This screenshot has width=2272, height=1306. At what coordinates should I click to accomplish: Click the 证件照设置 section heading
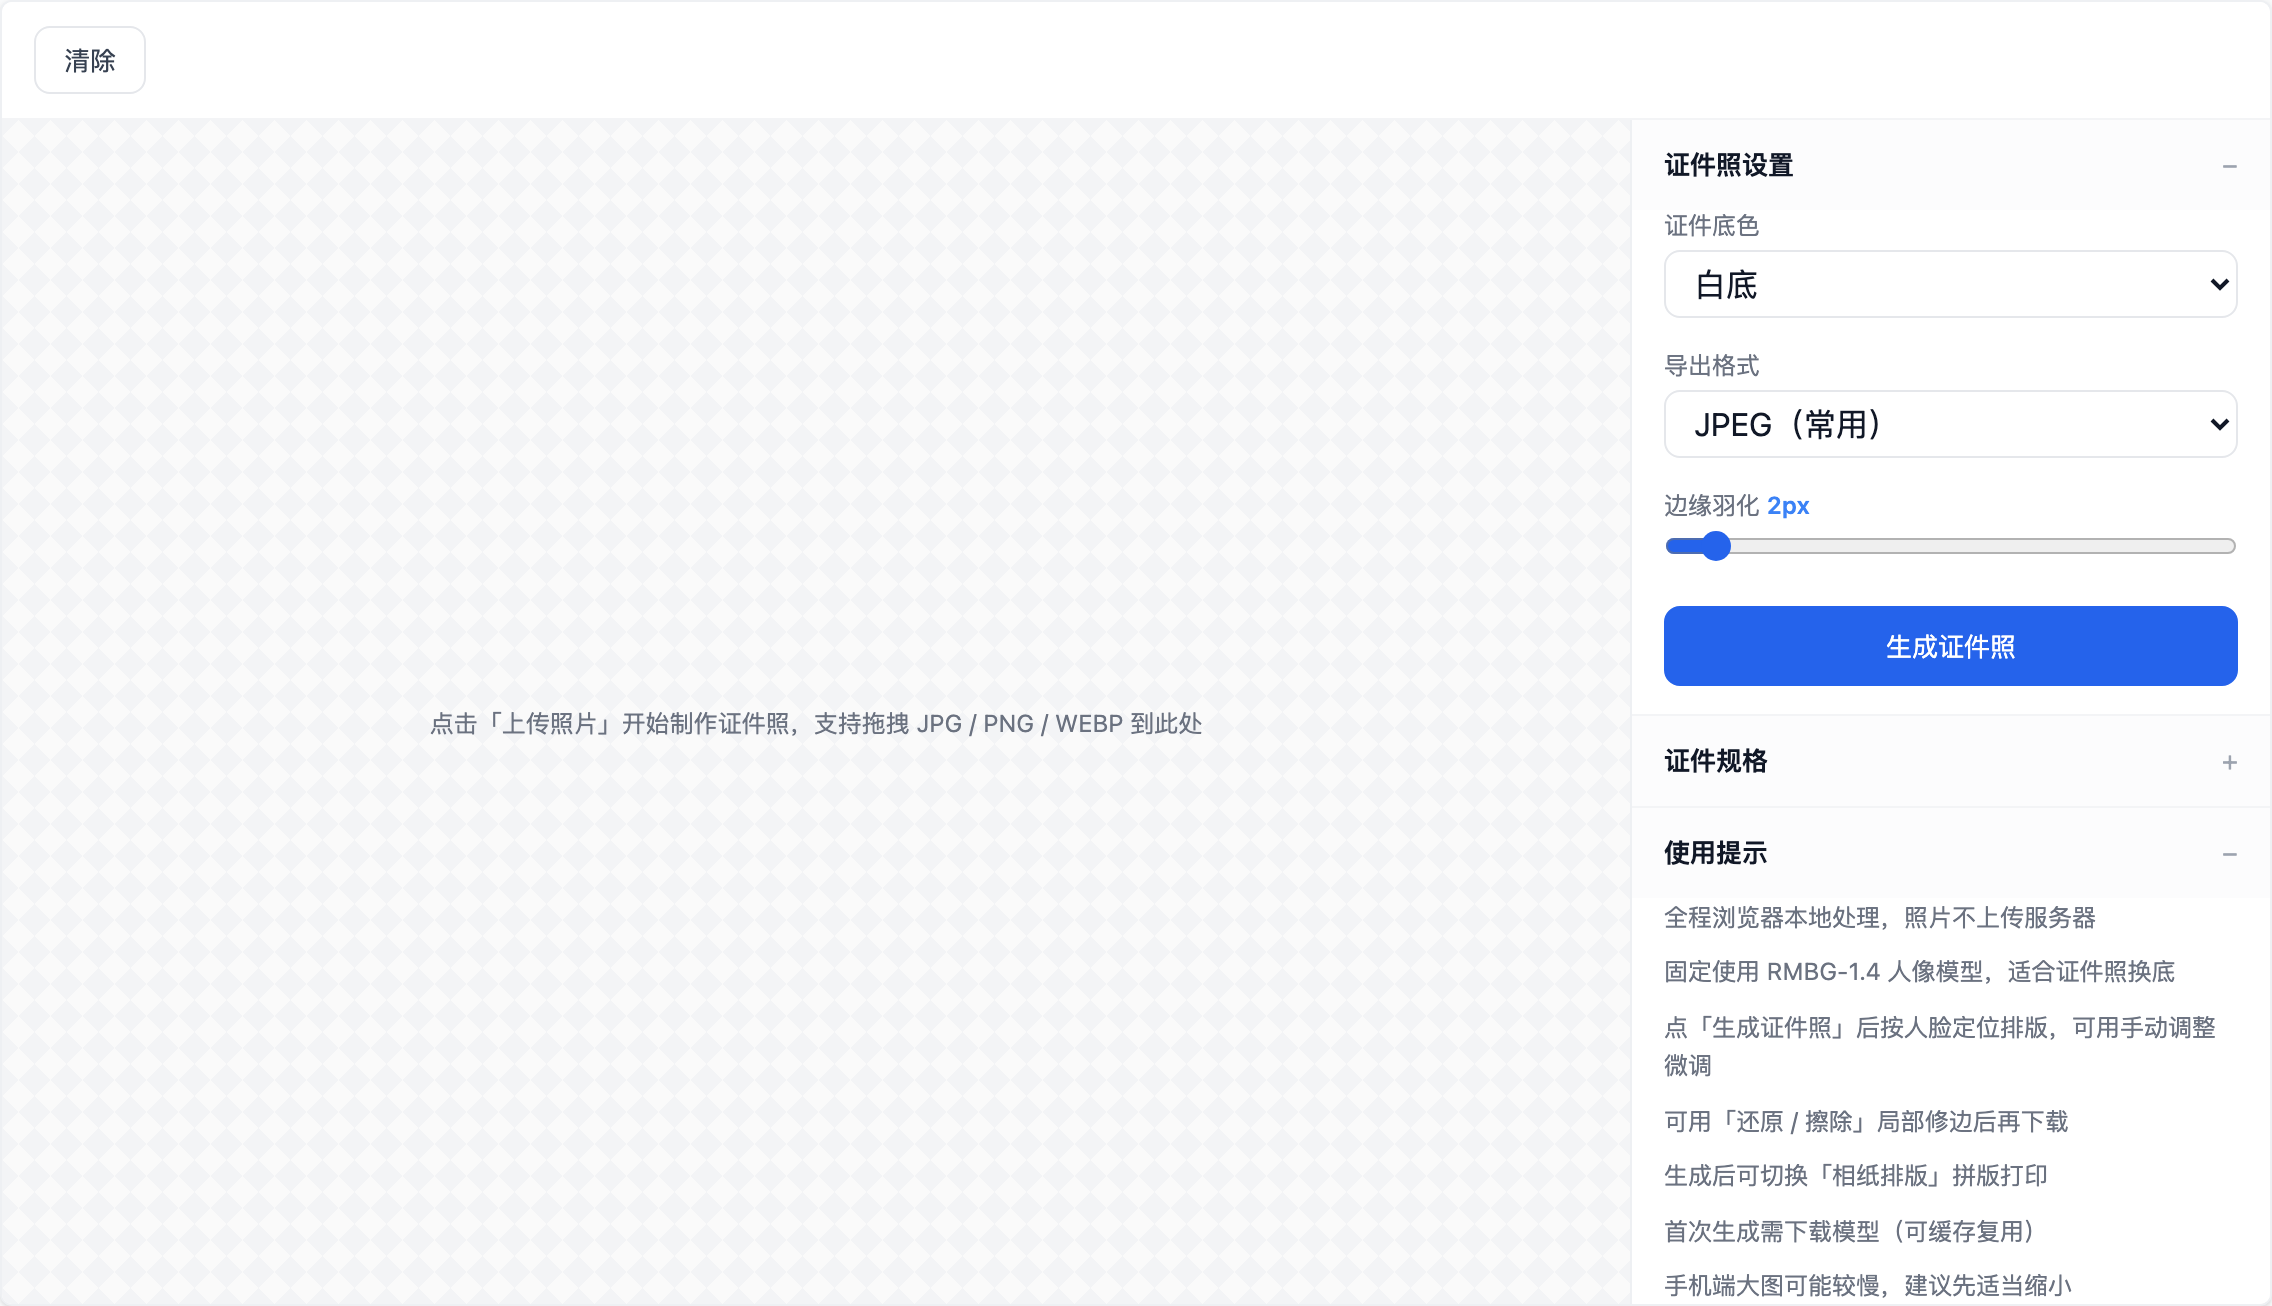[x=1728, y=165]
